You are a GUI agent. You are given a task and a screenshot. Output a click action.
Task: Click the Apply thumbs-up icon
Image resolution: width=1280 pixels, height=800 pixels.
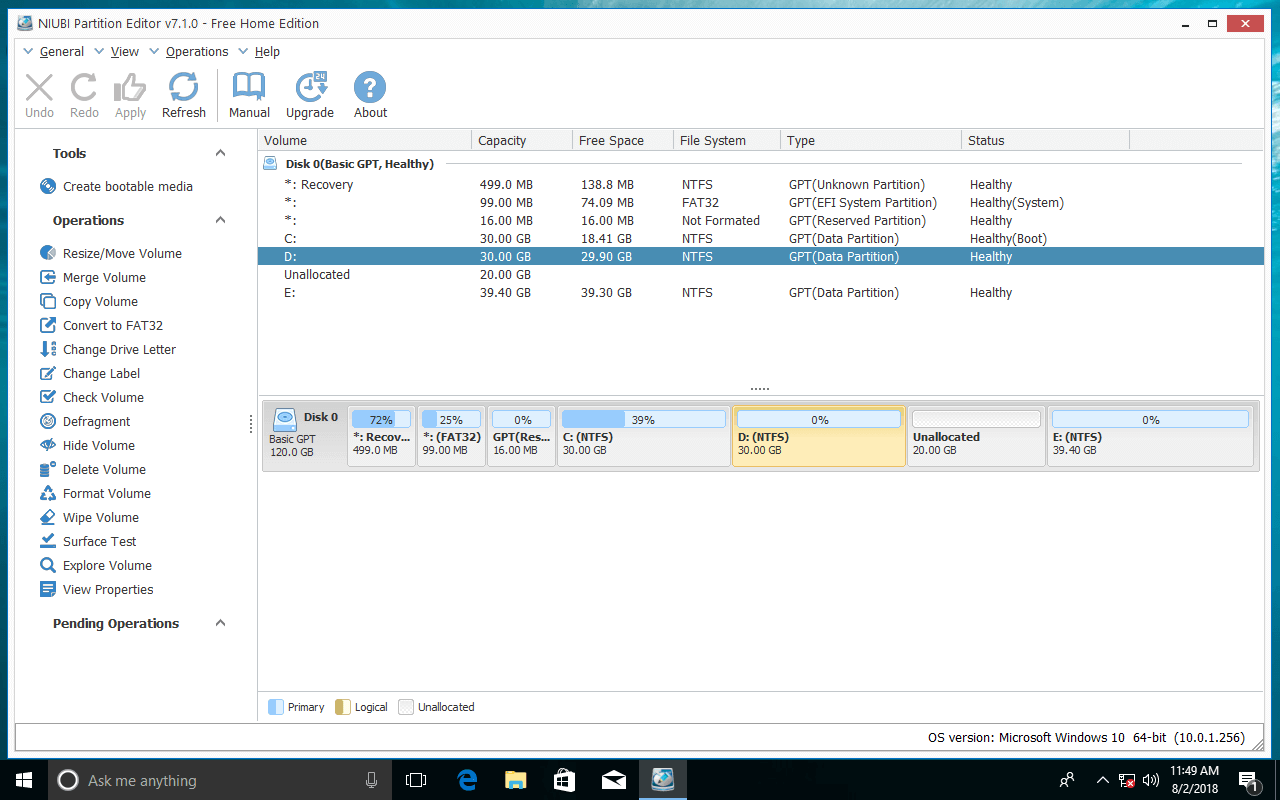130,96
